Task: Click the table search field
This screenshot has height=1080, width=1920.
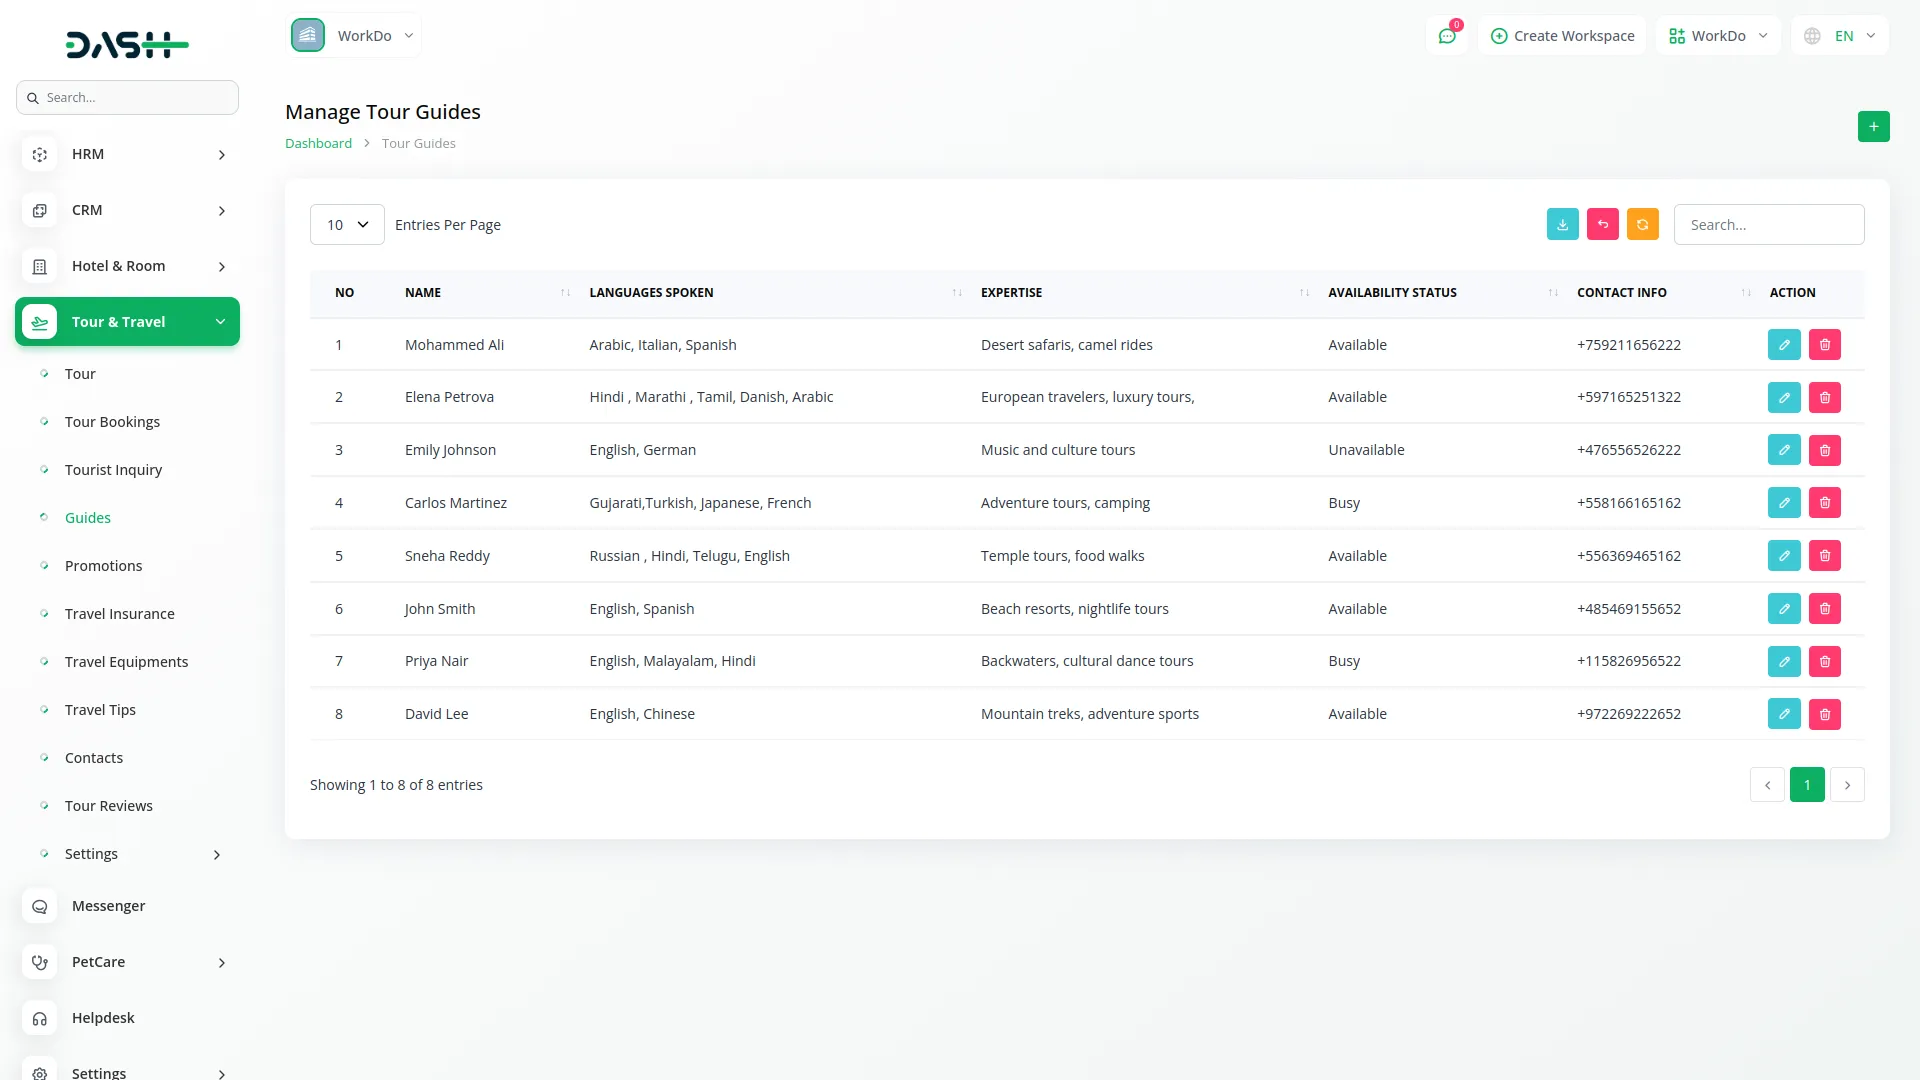Action: point(1768,225)
